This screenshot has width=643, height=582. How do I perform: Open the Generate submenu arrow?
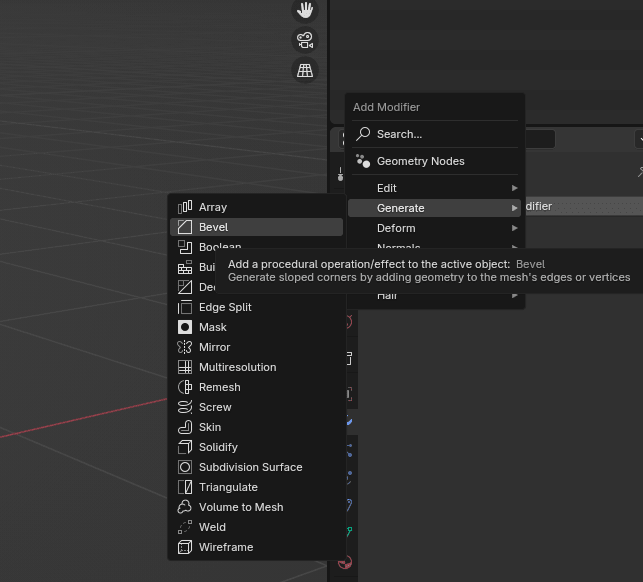515,208
